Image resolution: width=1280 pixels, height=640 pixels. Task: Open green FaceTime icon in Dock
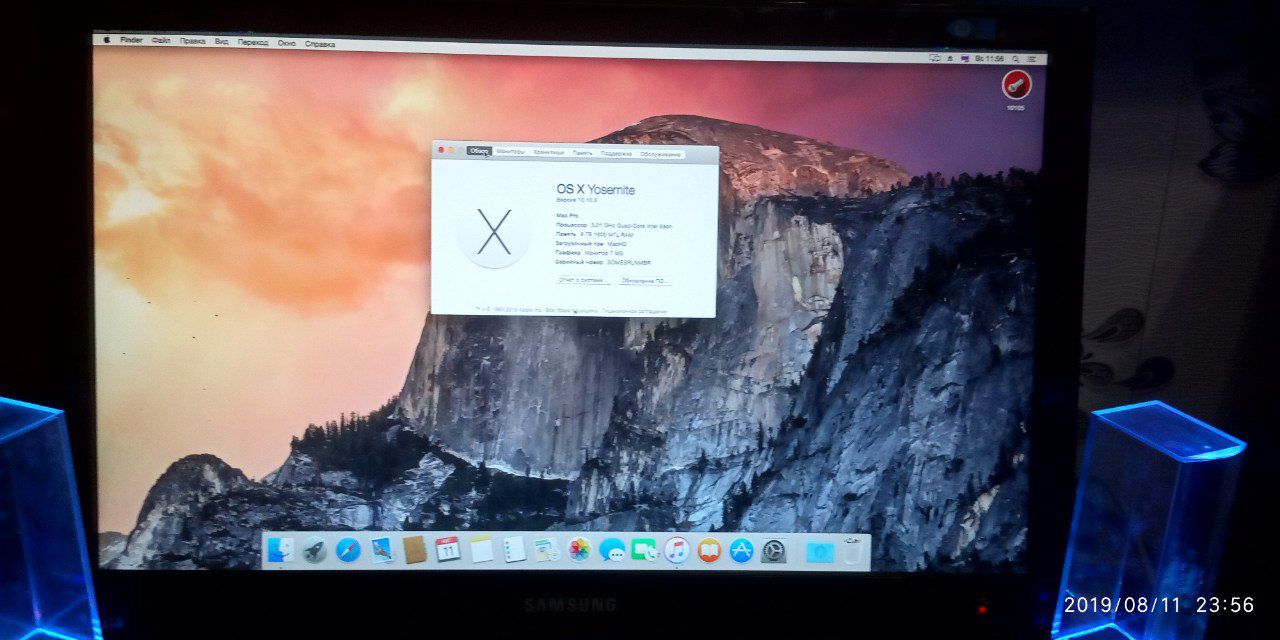[x=644, y=549]
